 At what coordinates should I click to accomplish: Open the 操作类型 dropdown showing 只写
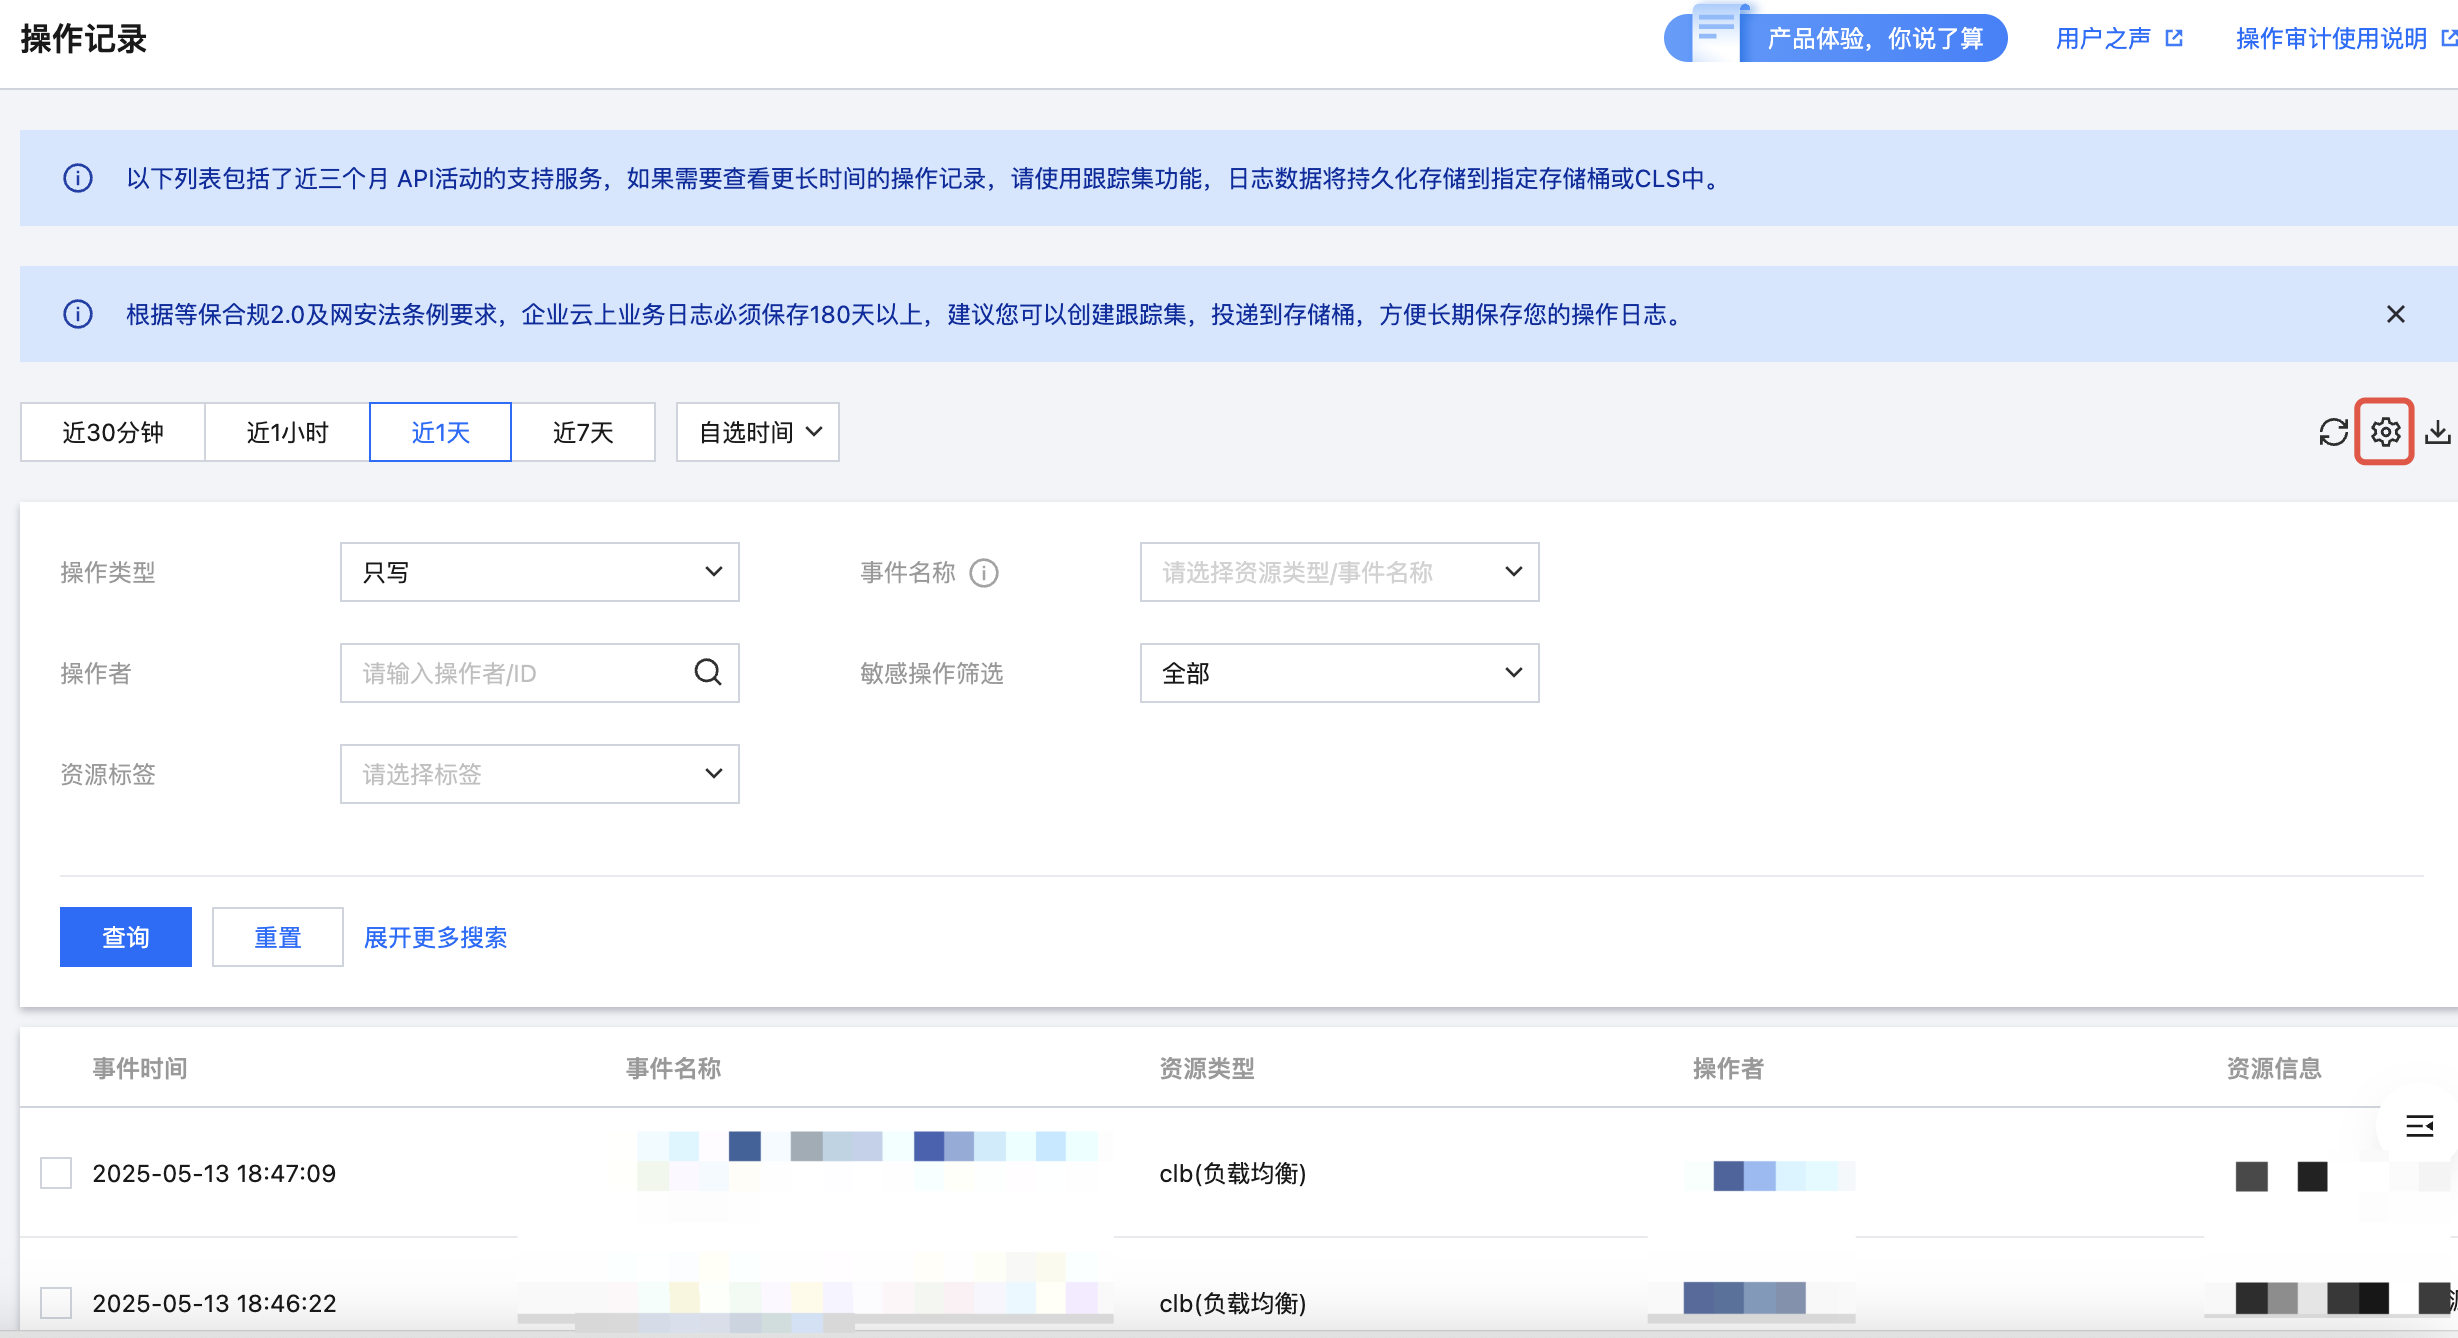540,572
